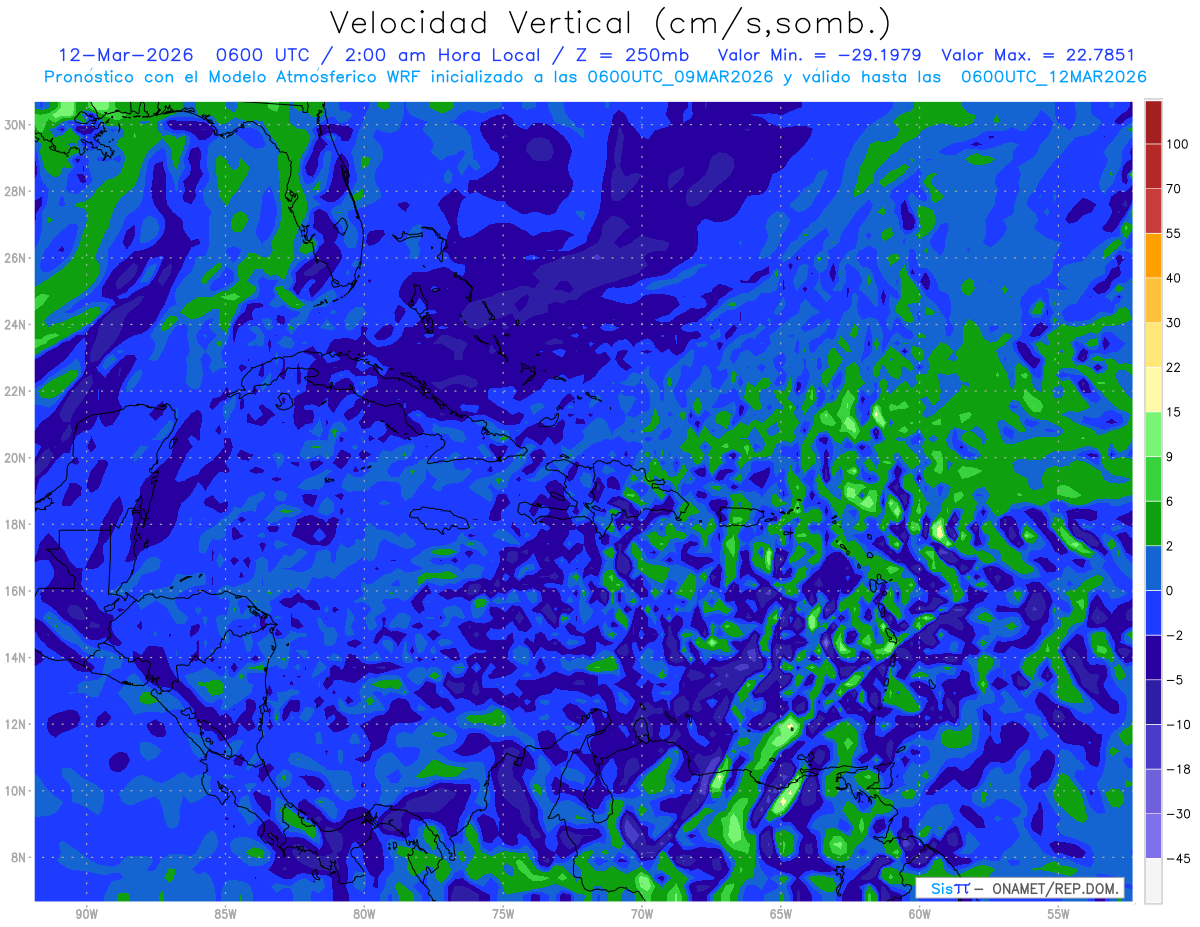Click the '75W' longitude label
This screenshot has width=1200, height=927.
pyautogui.click(x=503, y=914)
